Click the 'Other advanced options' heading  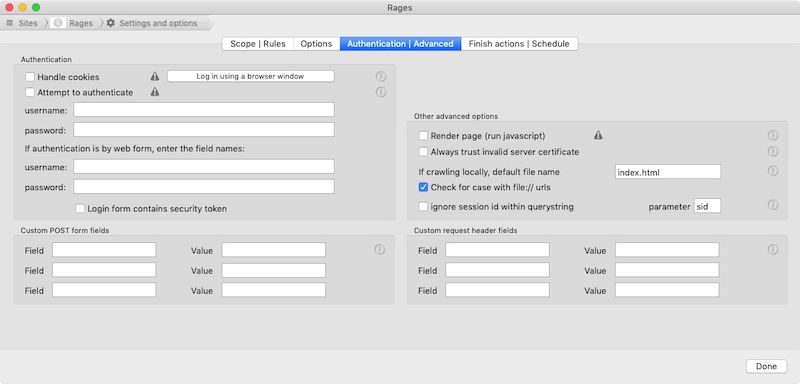pyautogui.click(x=456, y=116)
